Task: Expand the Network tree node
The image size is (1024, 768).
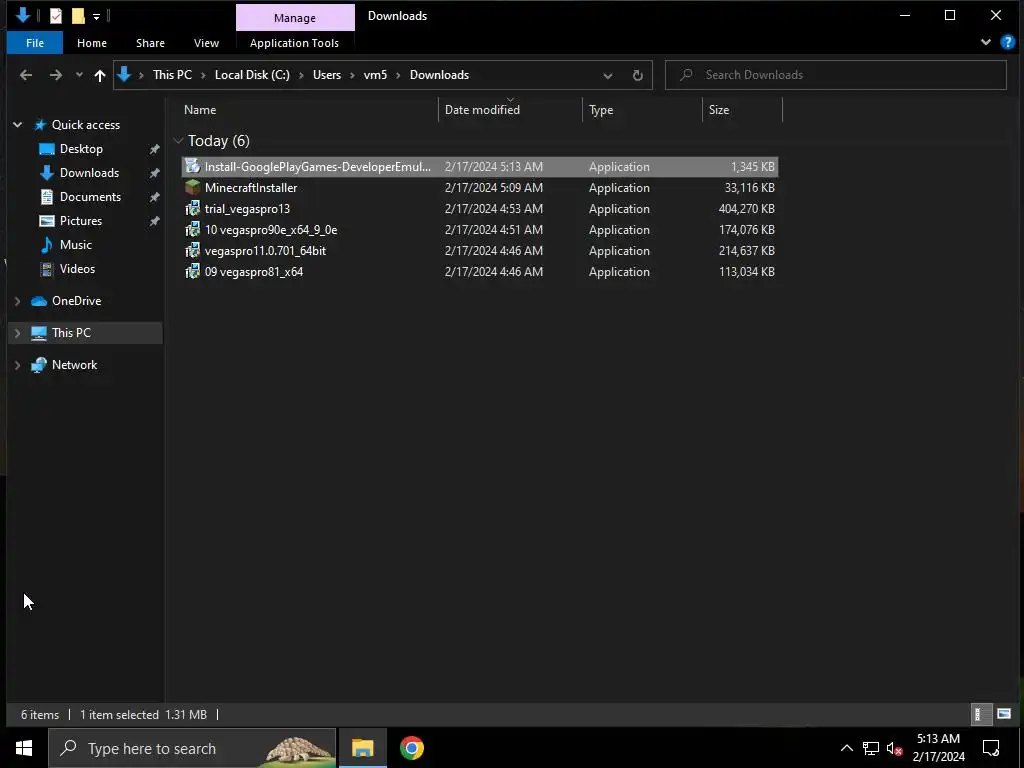Action: click(x=18, y=365)
